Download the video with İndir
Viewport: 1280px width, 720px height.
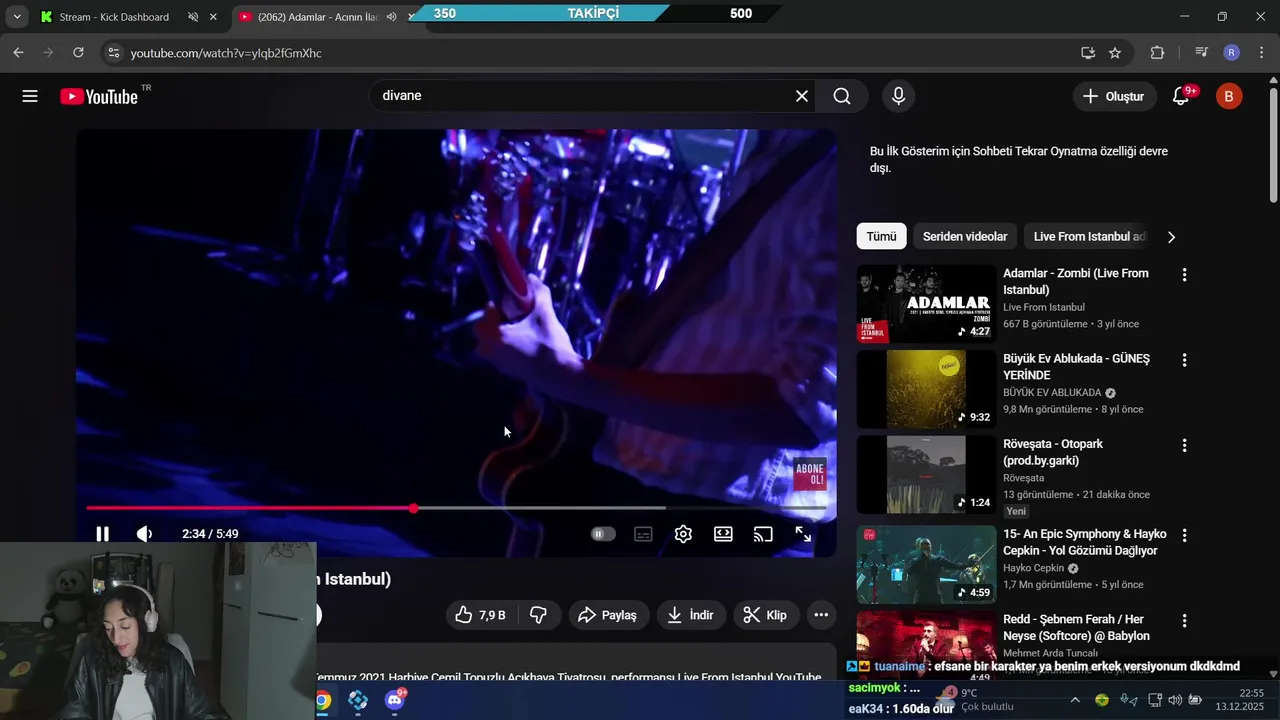(690, 615)
